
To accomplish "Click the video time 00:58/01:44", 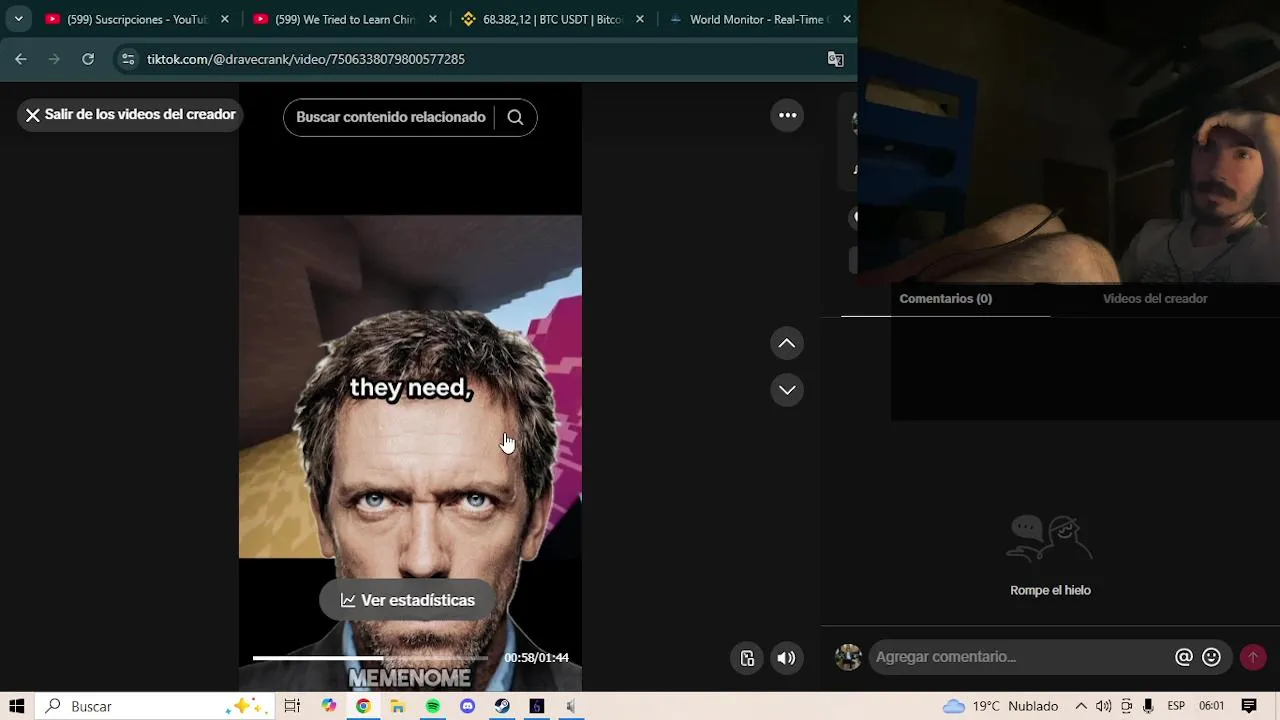I will [x=536, y=658].
